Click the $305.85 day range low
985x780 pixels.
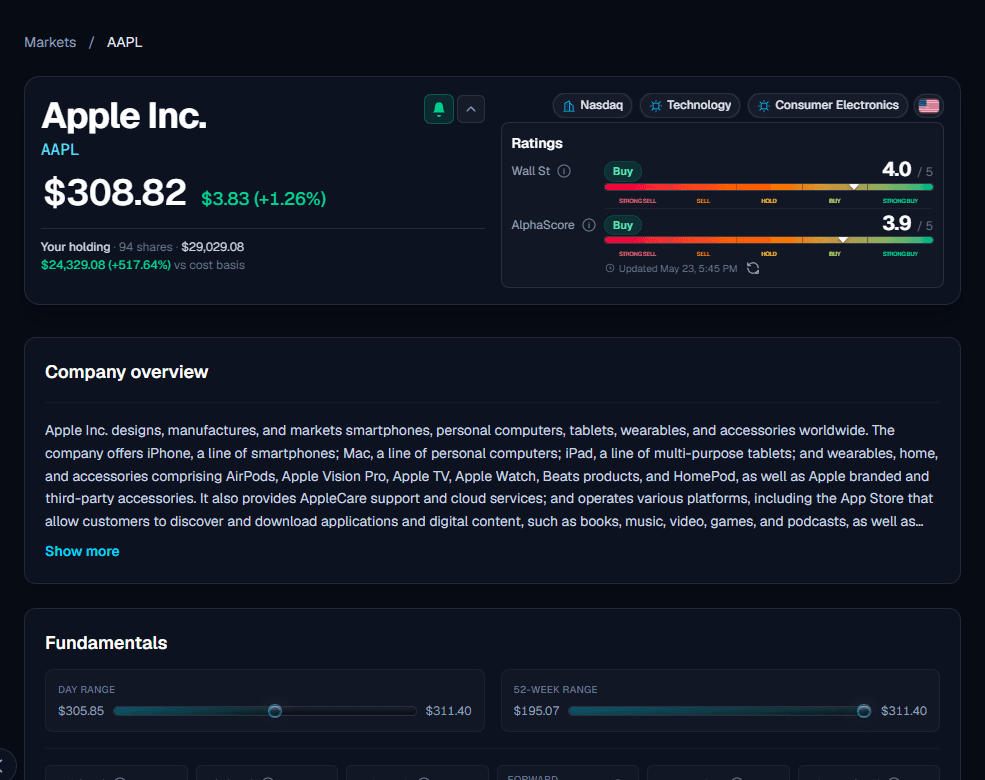[81, 711]
